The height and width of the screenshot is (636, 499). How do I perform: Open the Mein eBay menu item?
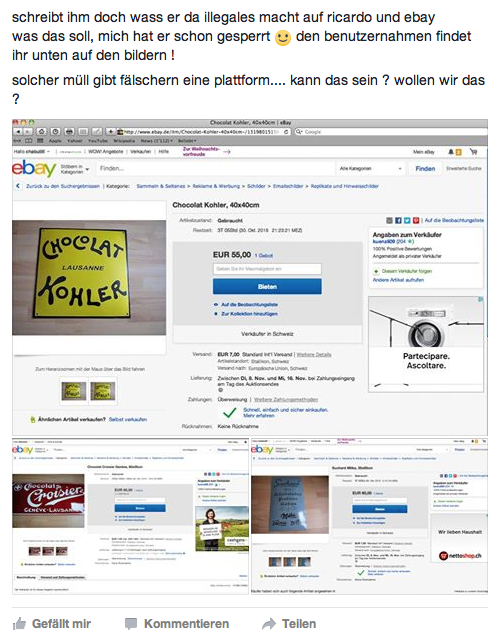(x=424, y=152)
